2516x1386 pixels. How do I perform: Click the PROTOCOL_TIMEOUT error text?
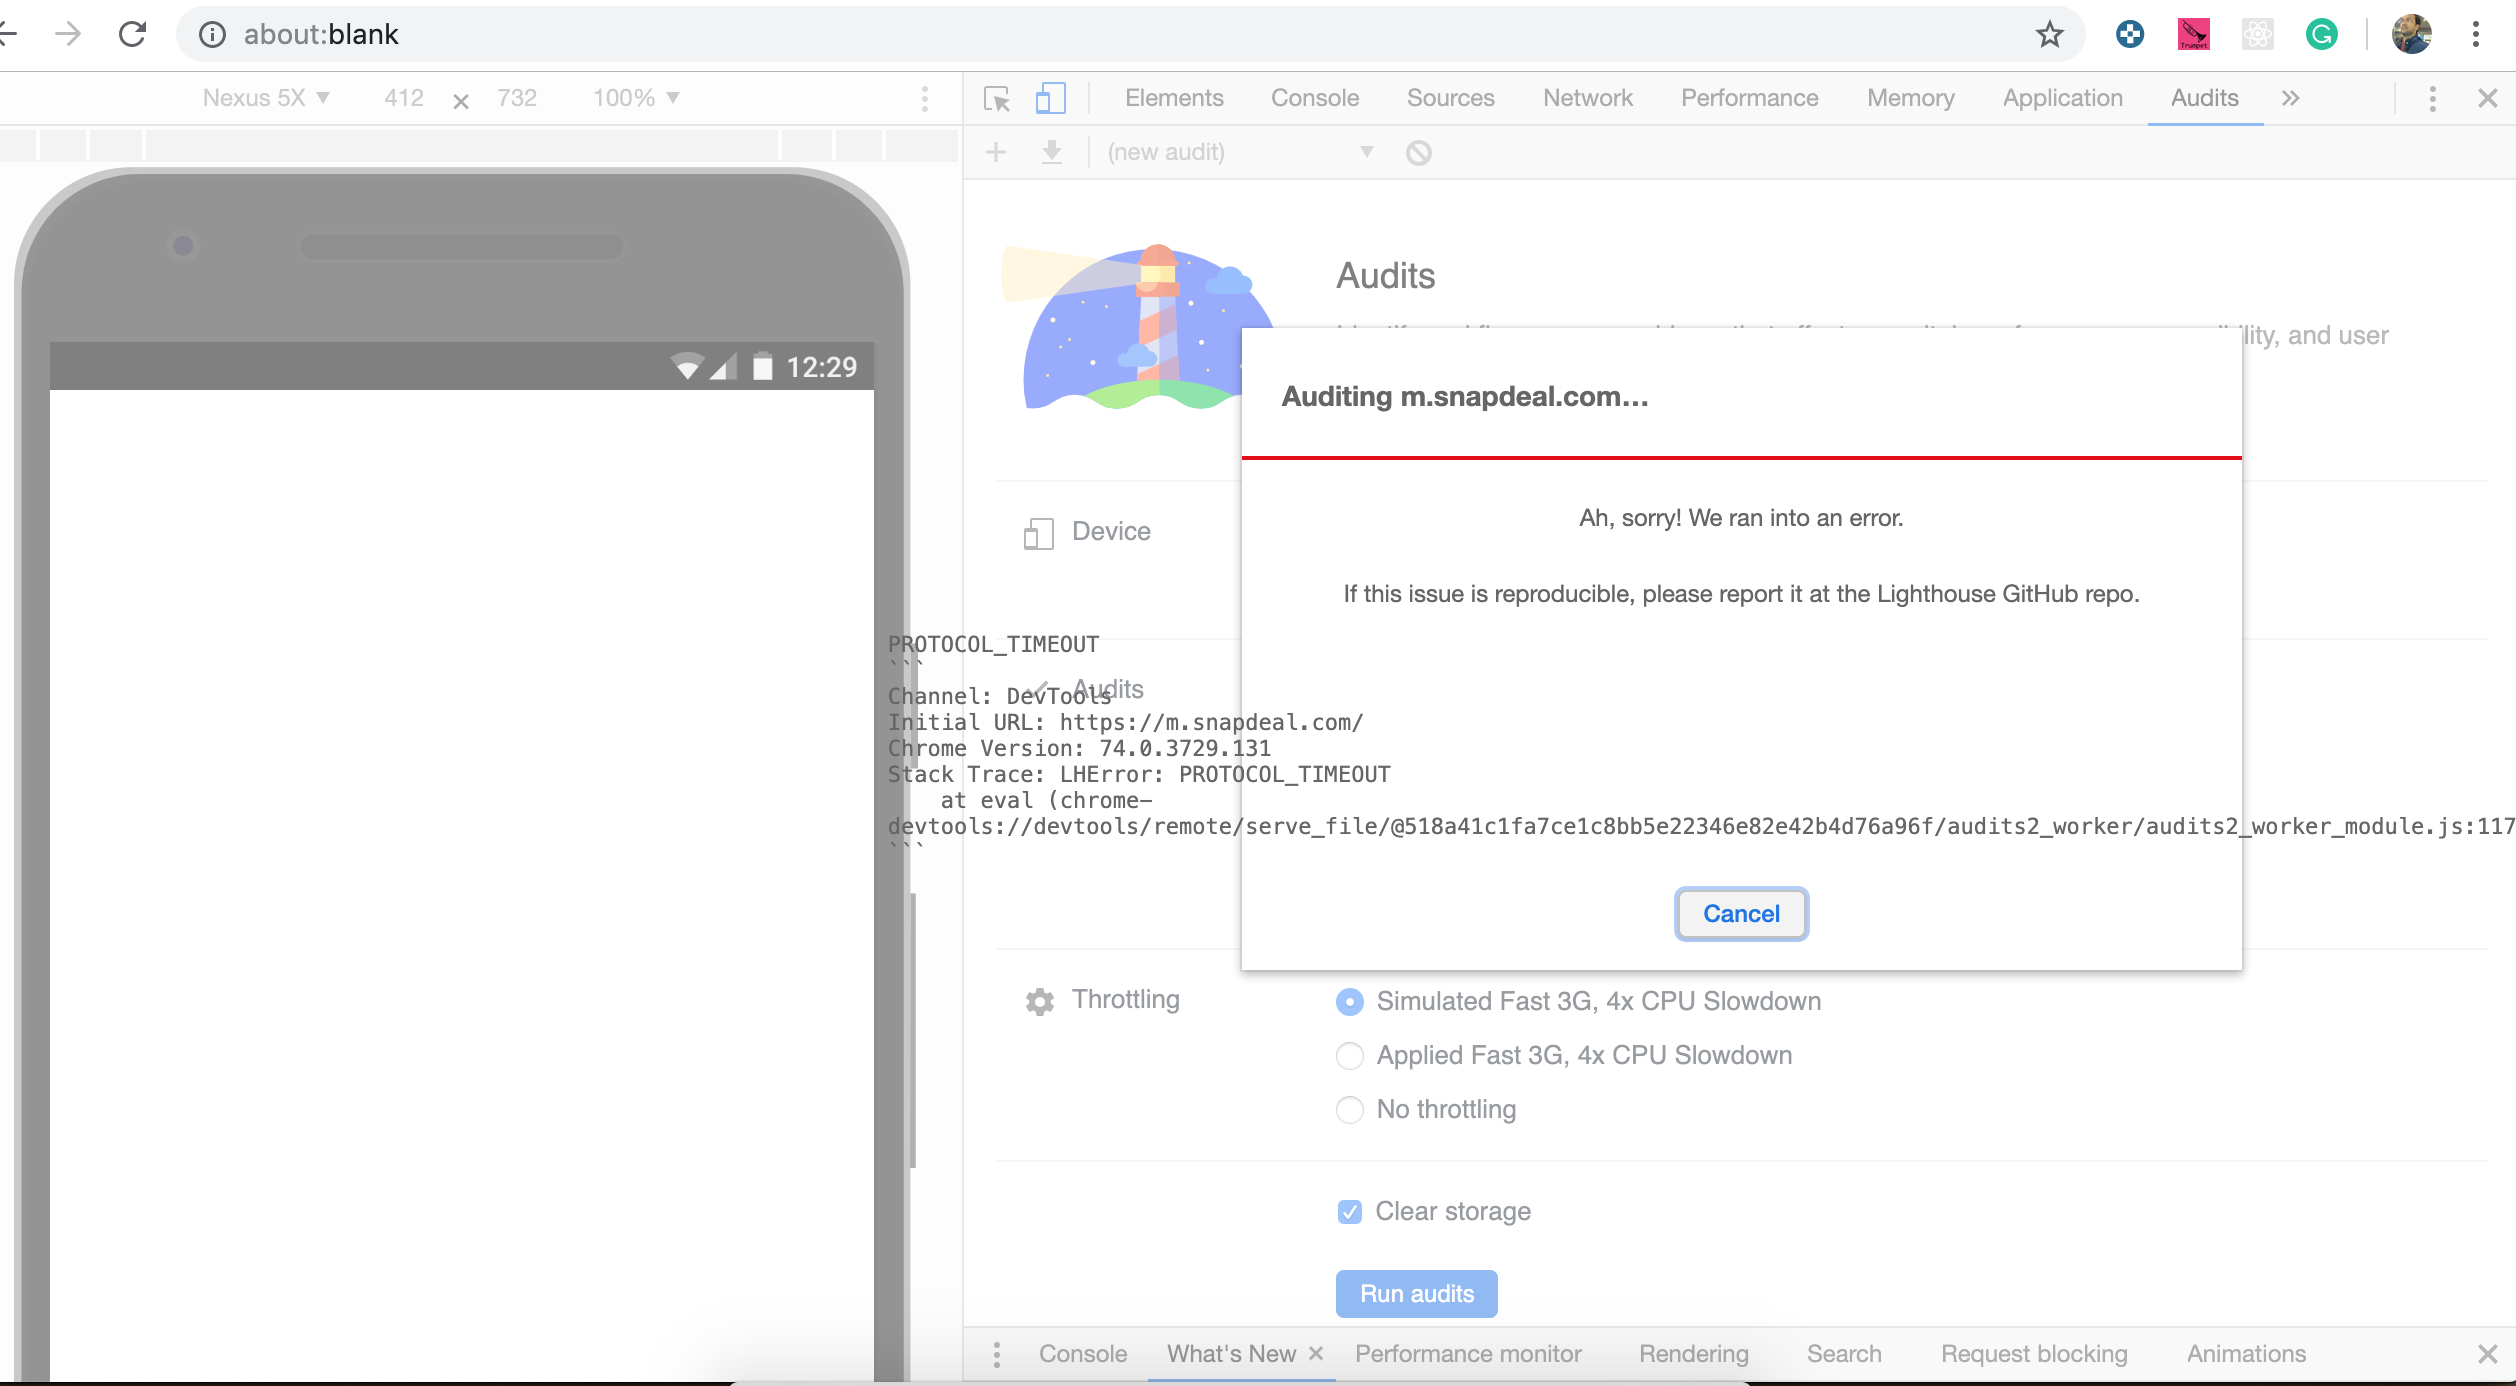pos(993,644)
